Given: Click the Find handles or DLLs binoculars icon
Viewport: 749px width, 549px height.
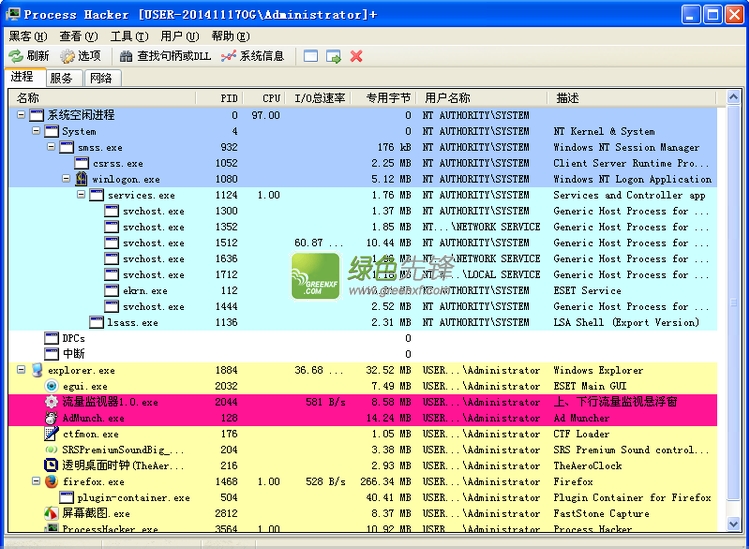Looking at the screenshot, I should [x=126, y=56].
